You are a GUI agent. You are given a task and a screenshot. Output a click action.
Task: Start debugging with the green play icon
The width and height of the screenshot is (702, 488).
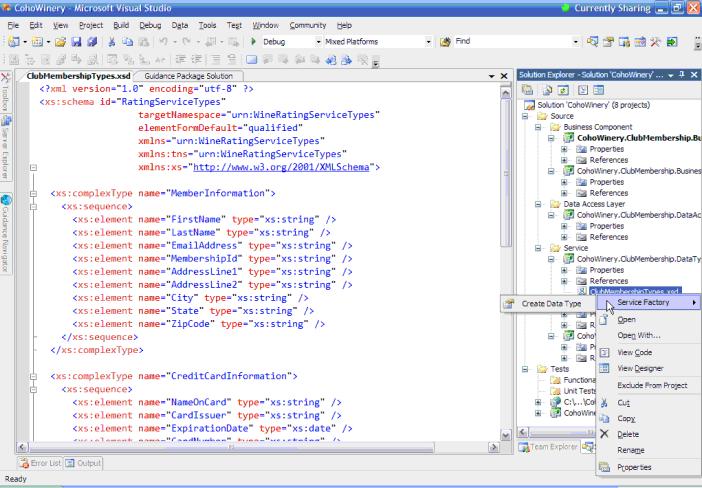tap(253, 42)
